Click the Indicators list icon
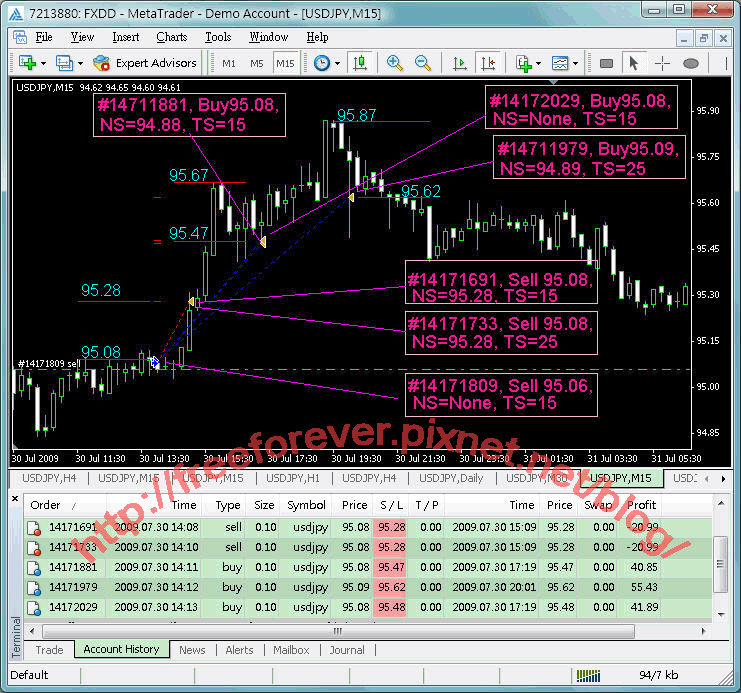The width and height of the screenshot is (741, 693). click(x=523, y=63)
